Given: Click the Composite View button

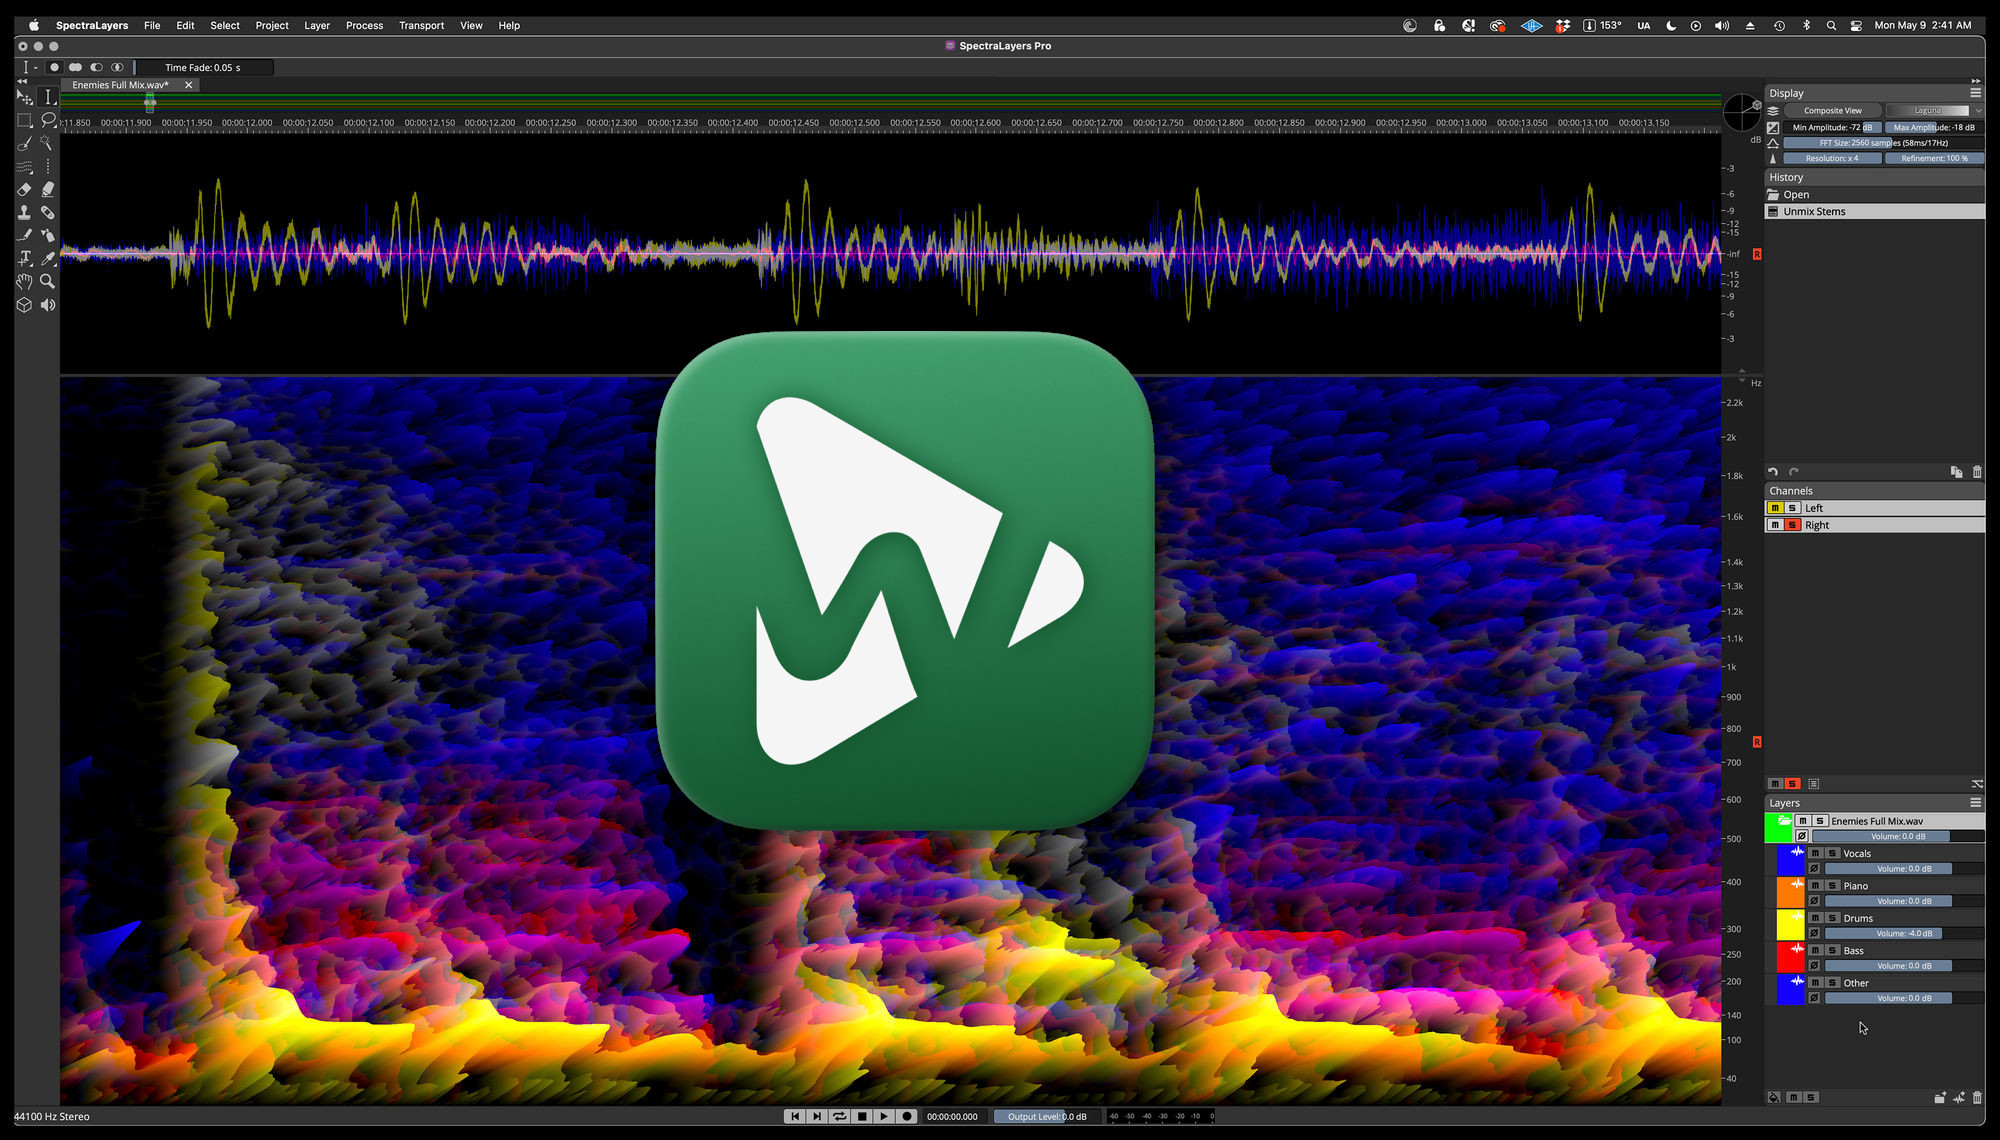Looking at the screenshot, I should click(x=1833, y=110).
